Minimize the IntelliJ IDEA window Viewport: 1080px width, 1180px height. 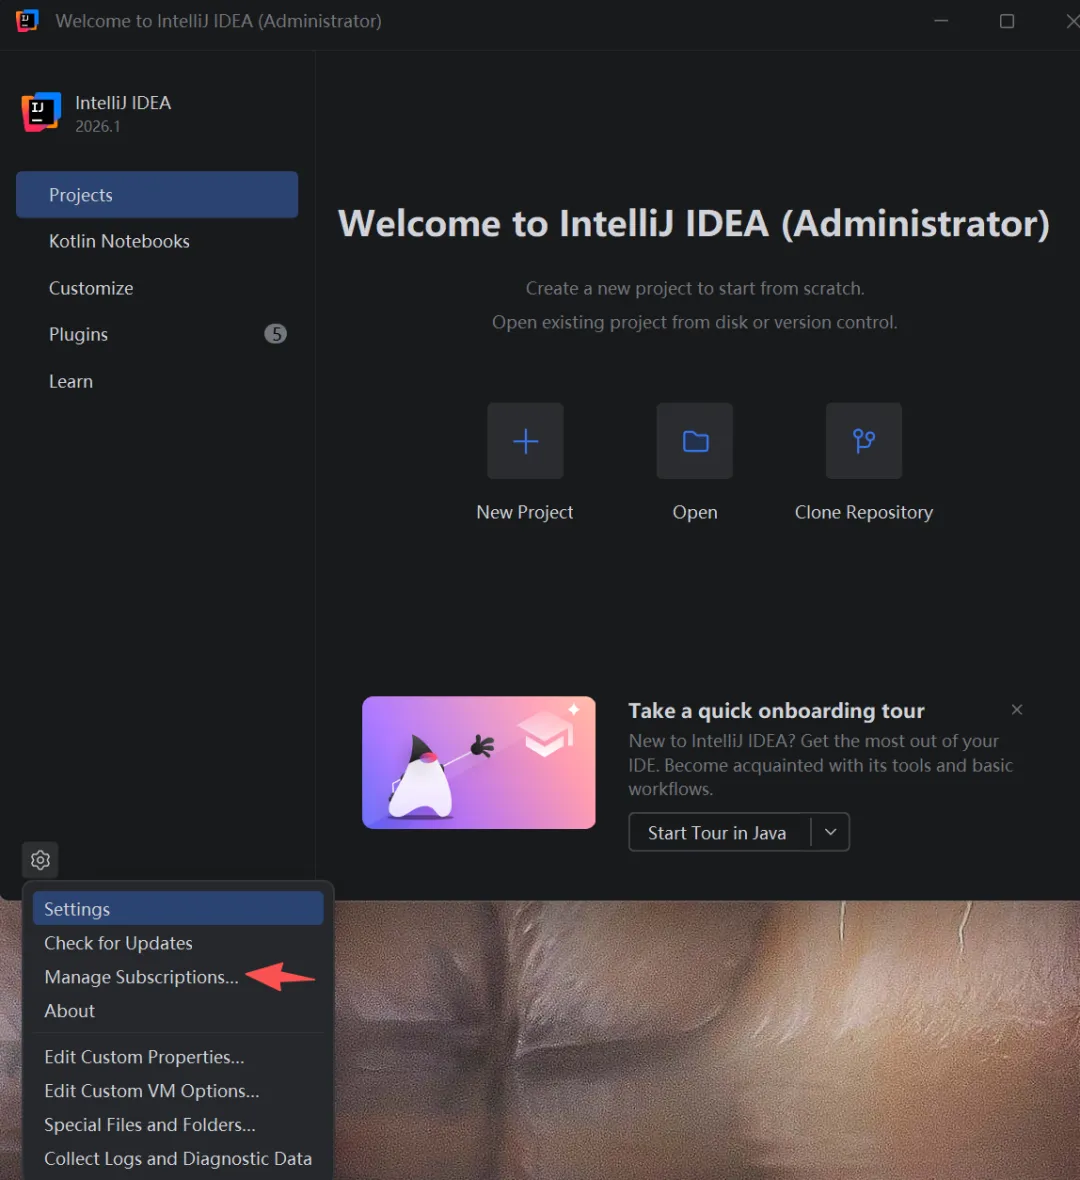(x=941, y=21)
